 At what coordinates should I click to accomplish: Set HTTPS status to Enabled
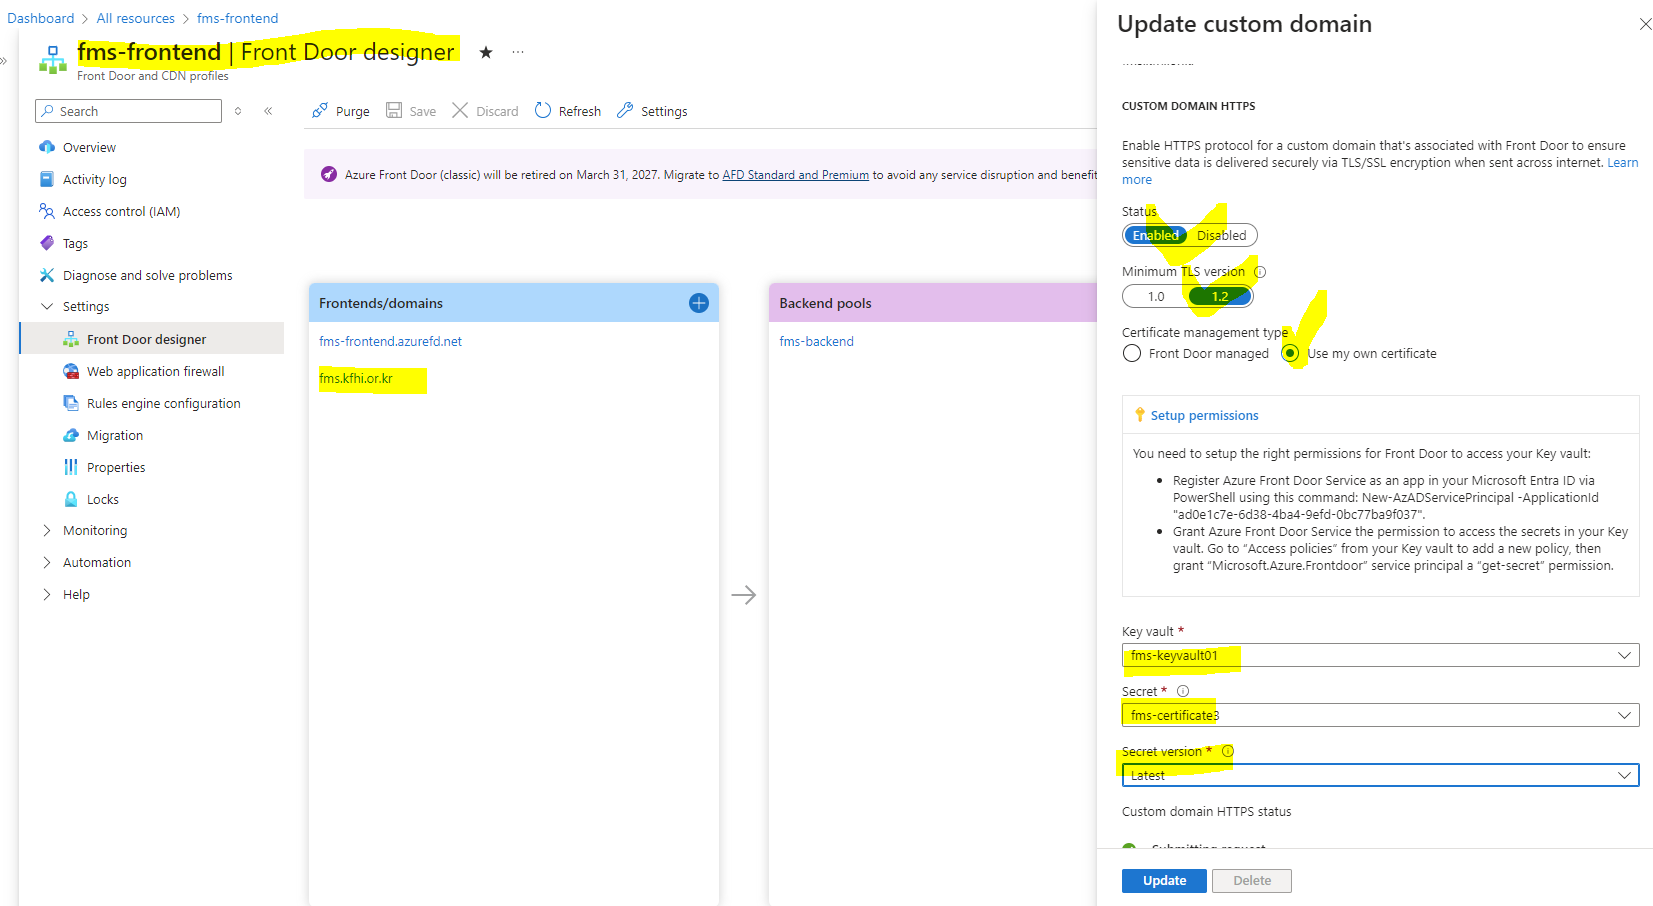(x=1155, y=236)
